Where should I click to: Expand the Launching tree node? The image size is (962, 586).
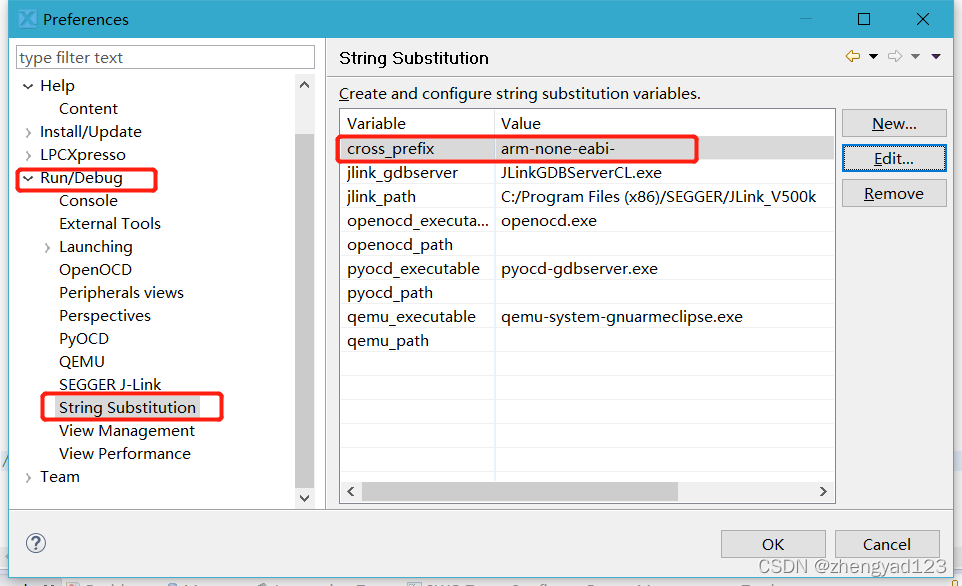pyautogui.click(x=47, y=247)
